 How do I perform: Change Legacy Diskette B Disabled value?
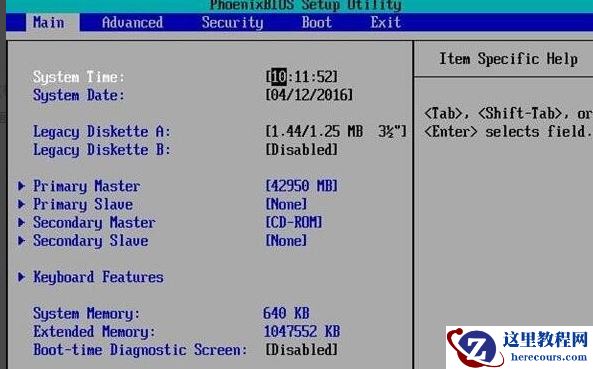[x=301, y=150]
